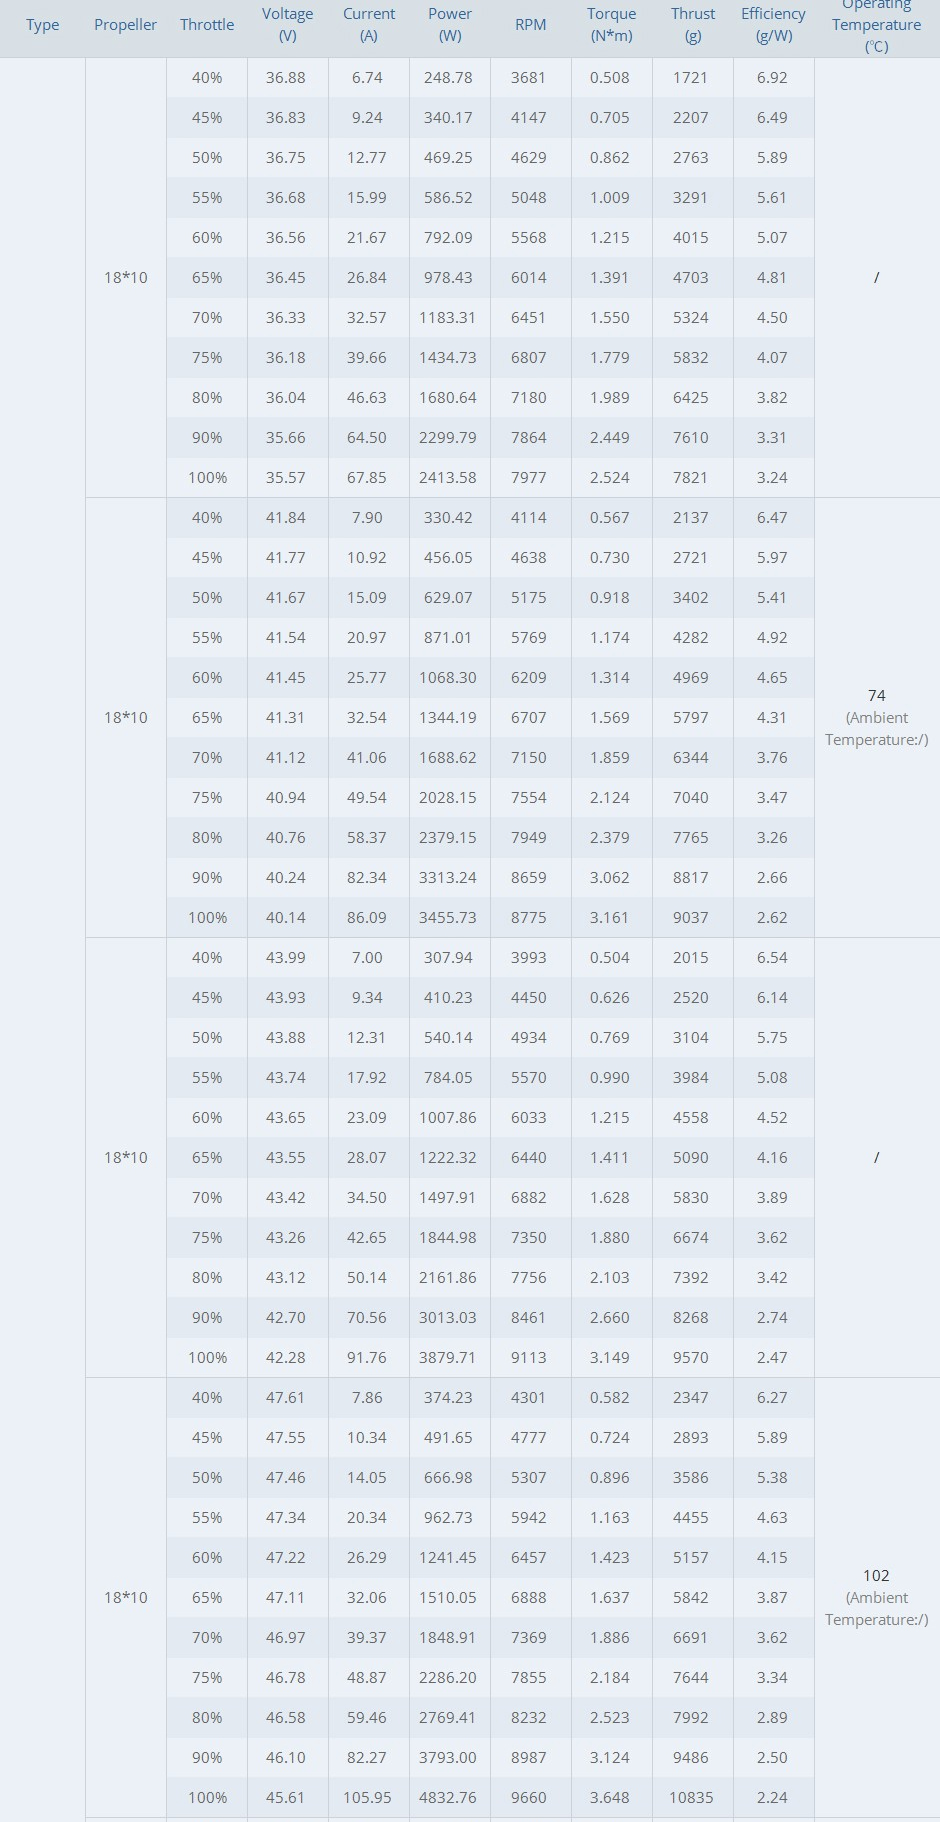
Task: Click the 3455.73 power value
Action: coord(448,917)
